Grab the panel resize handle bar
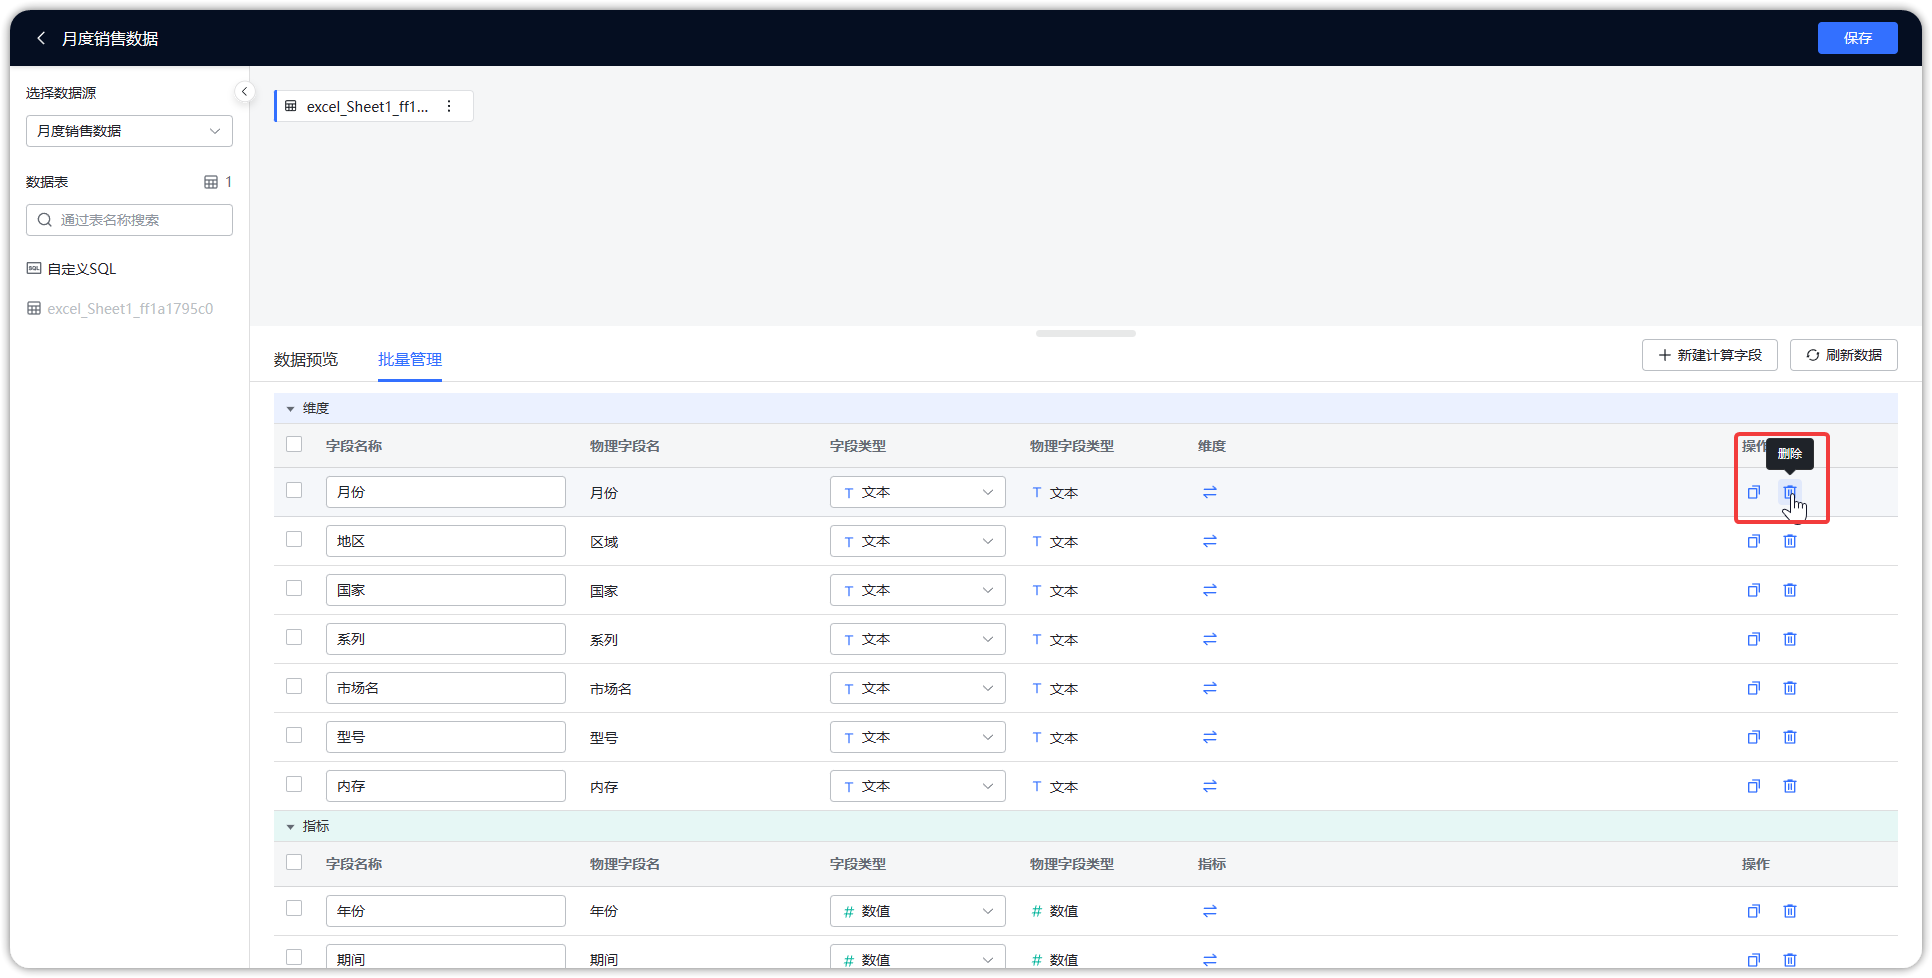The height and width of the screenshot is (978, 1932). pos(1086,334)
